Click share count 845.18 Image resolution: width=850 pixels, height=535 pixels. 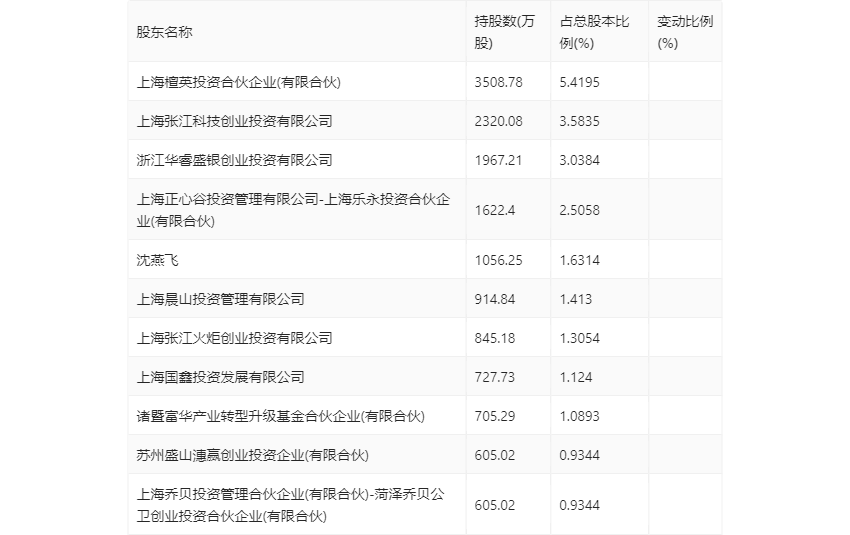(x=495, y=338)
